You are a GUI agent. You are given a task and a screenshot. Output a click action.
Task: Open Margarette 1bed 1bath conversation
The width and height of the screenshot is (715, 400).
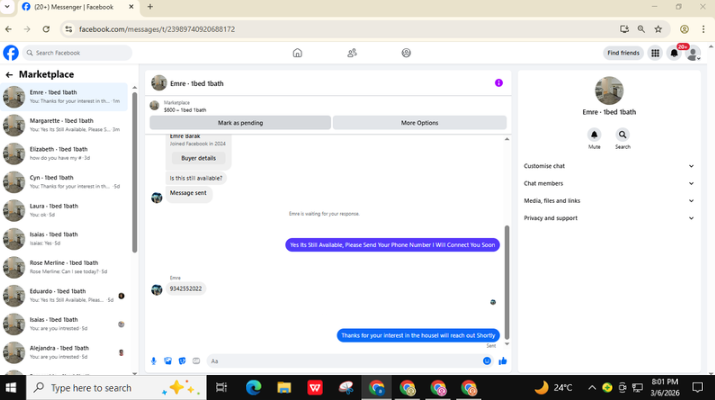(x=65, y=125)
